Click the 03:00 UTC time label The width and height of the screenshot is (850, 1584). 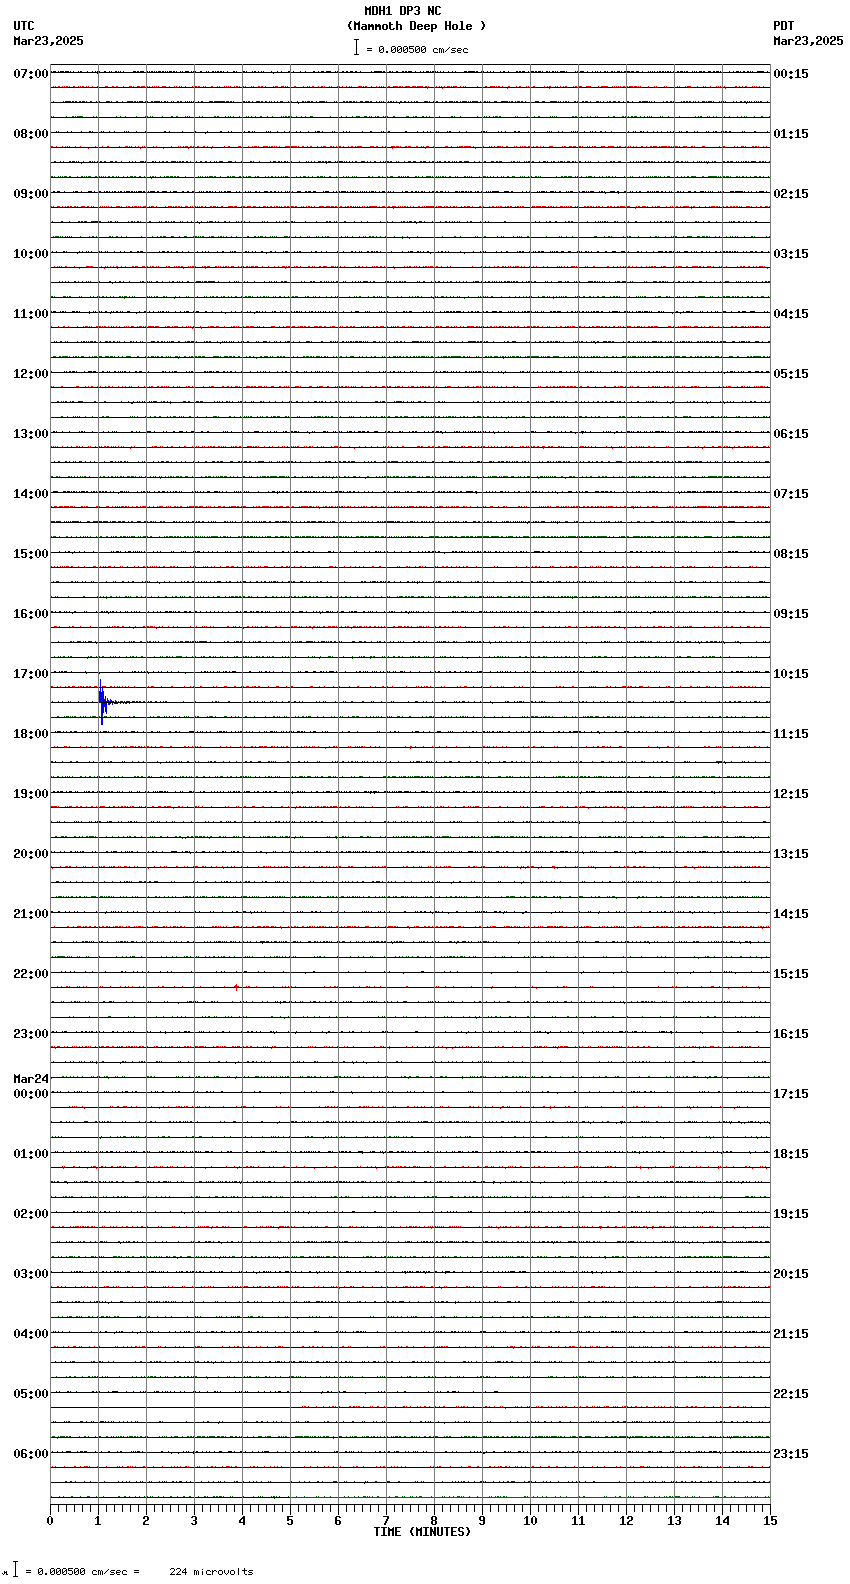click(x=31, y=1274)
